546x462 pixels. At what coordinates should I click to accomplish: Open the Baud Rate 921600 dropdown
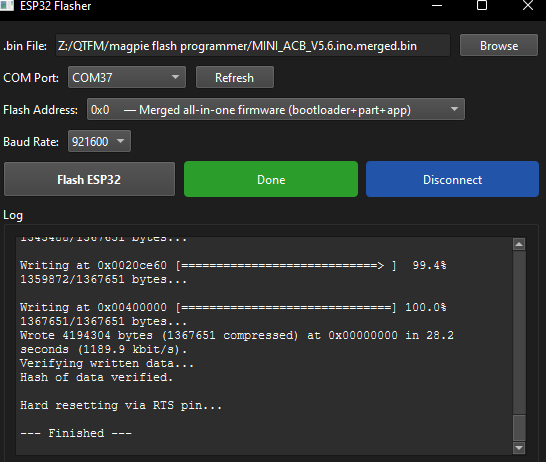[99, 141]
